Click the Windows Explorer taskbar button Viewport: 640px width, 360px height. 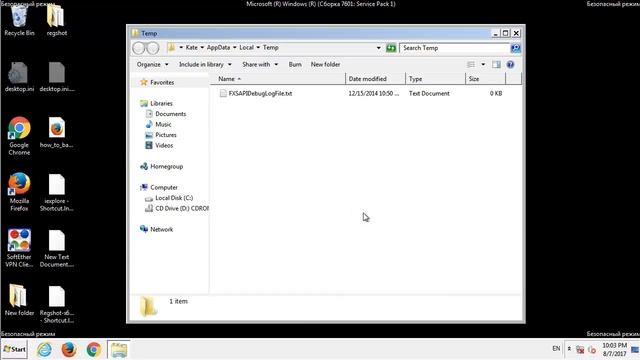tap(119, 350)
